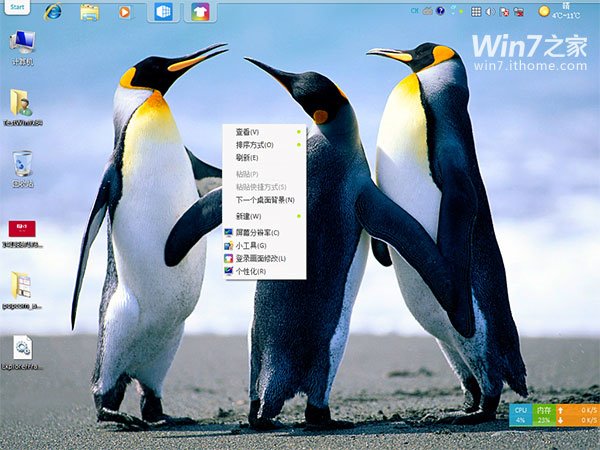Click the tray icon right of volume

coord(505,12)
